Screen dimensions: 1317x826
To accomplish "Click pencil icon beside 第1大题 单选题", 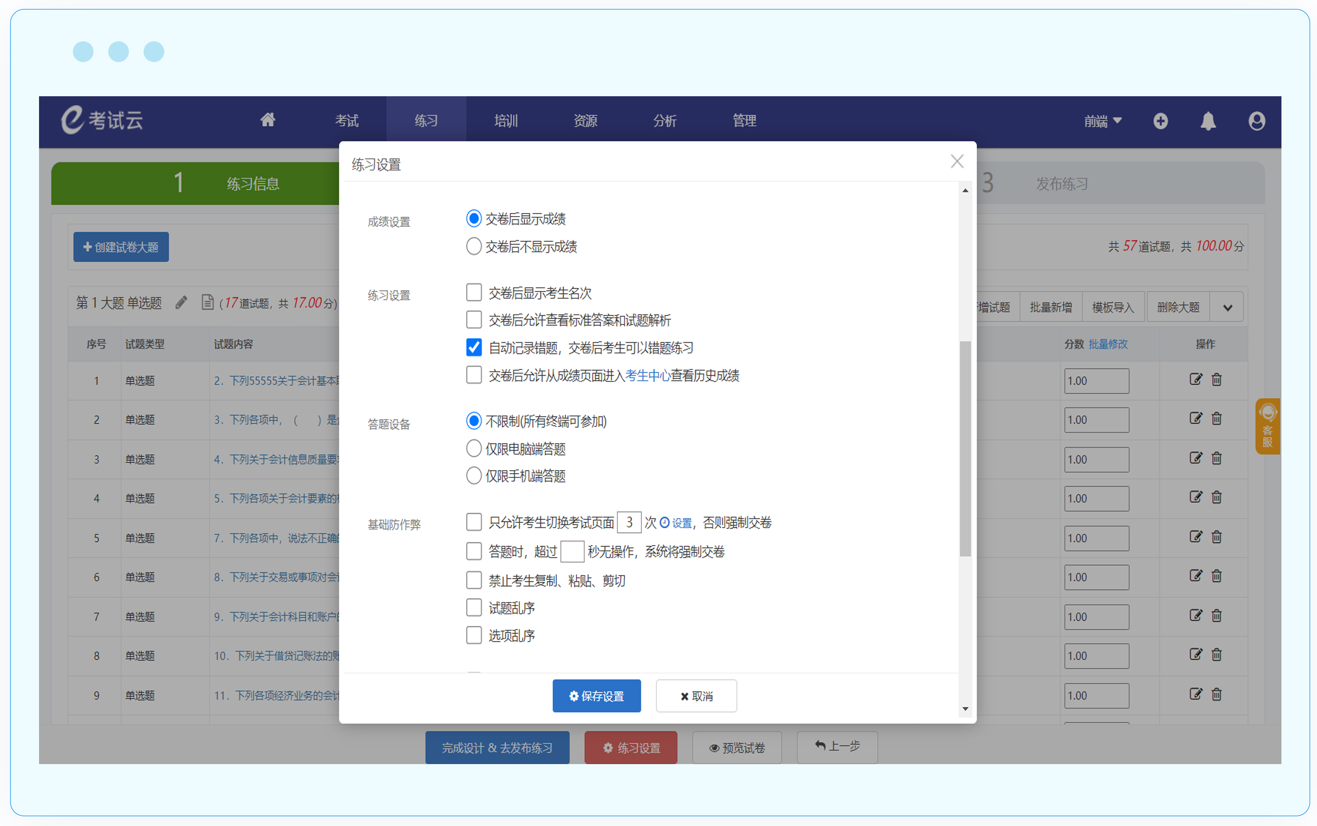I will tap(181, 302).
